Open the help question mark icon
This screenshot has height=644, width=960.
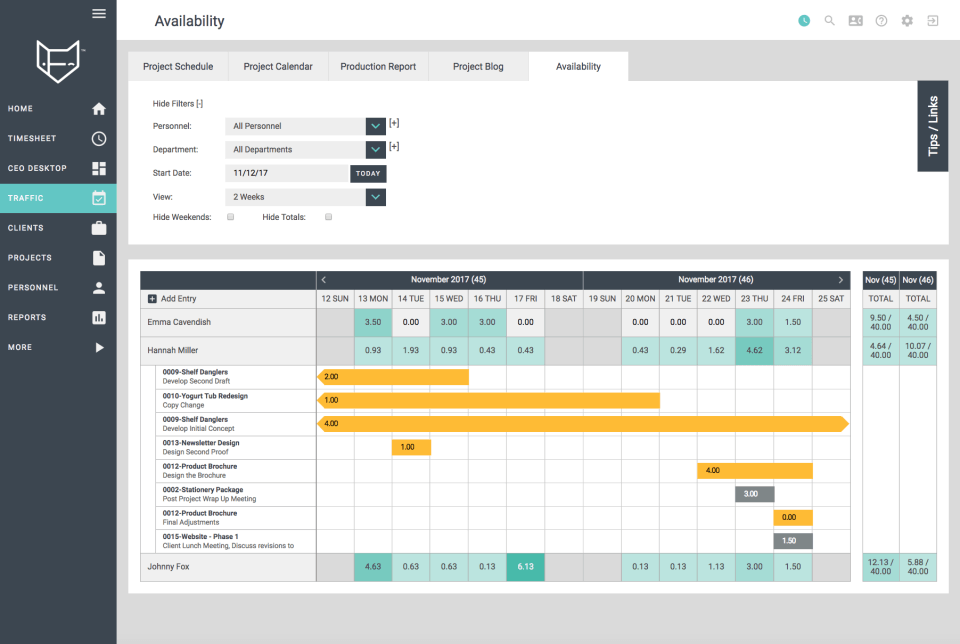pyautogui.click(x=881, y=21)
